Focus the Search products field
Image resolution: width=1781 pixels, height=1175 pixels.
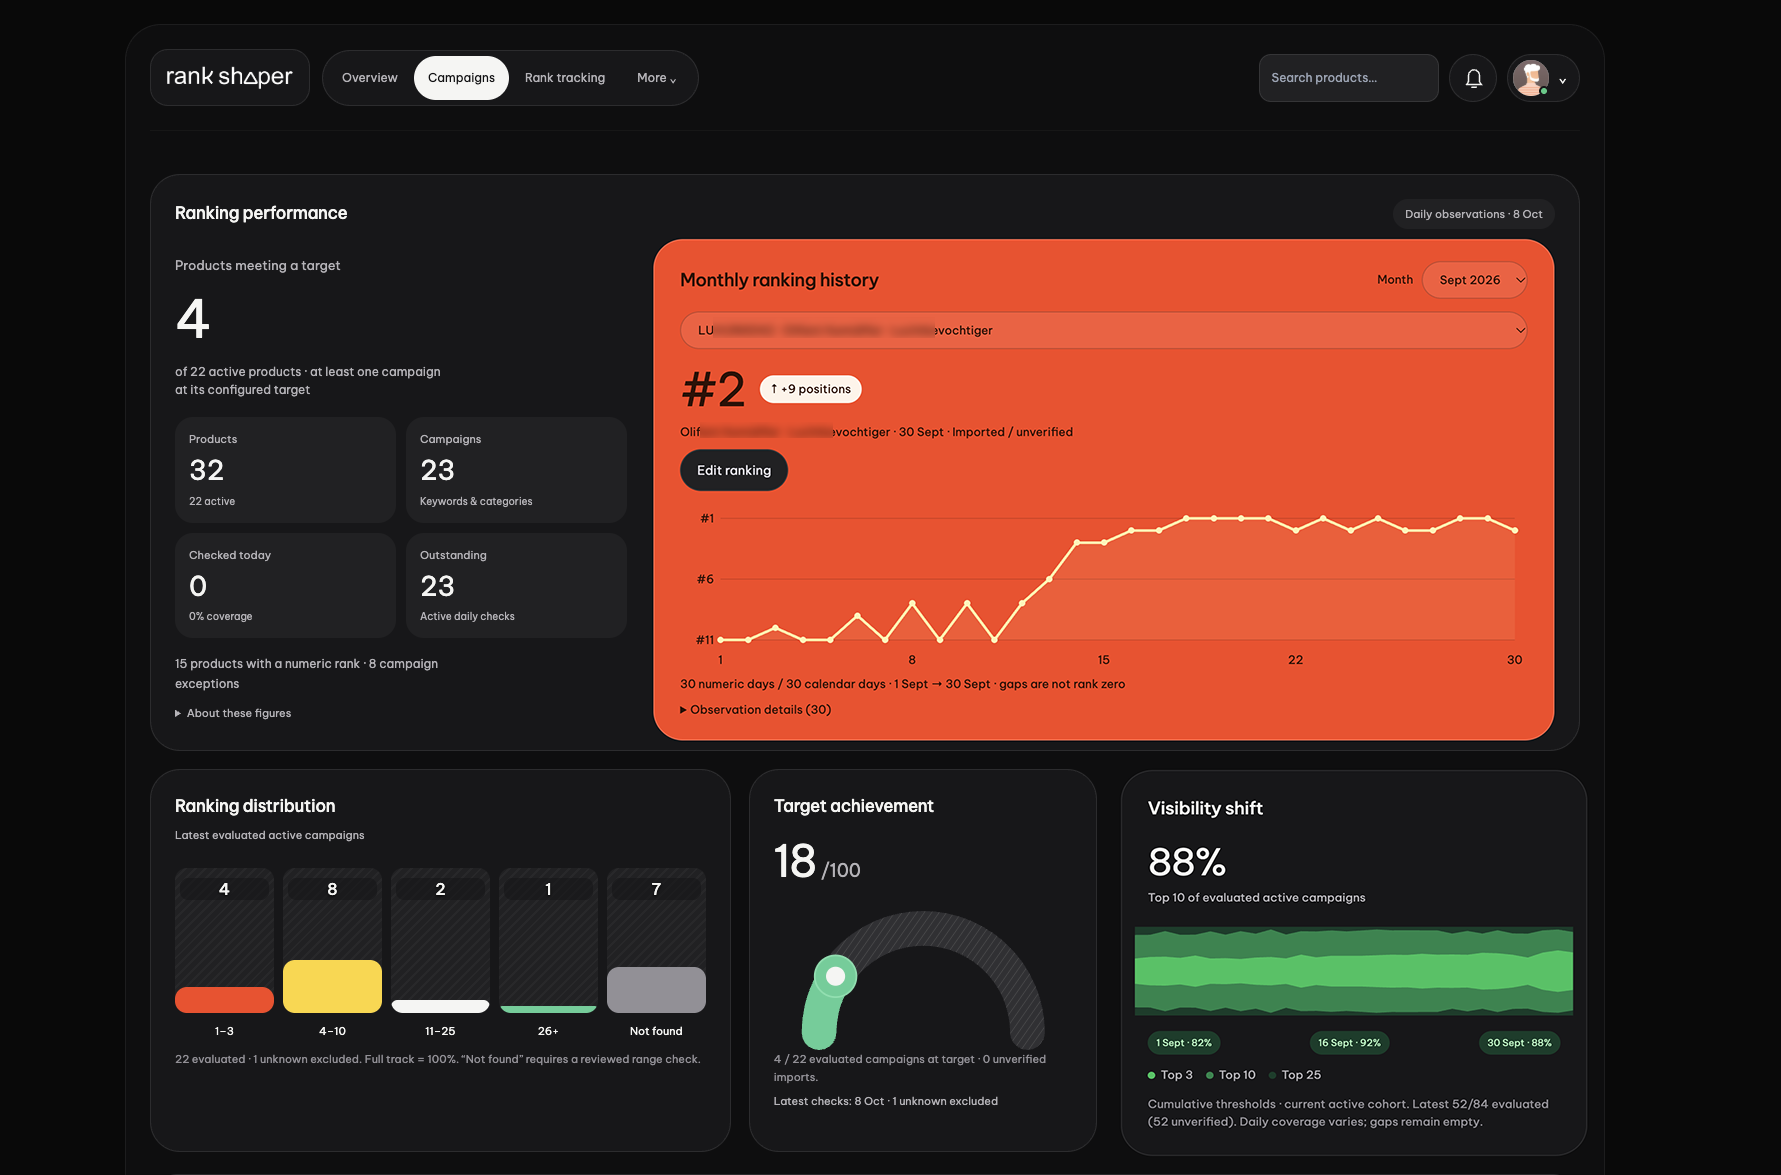pyautogui.click(x=1348, y=78)
